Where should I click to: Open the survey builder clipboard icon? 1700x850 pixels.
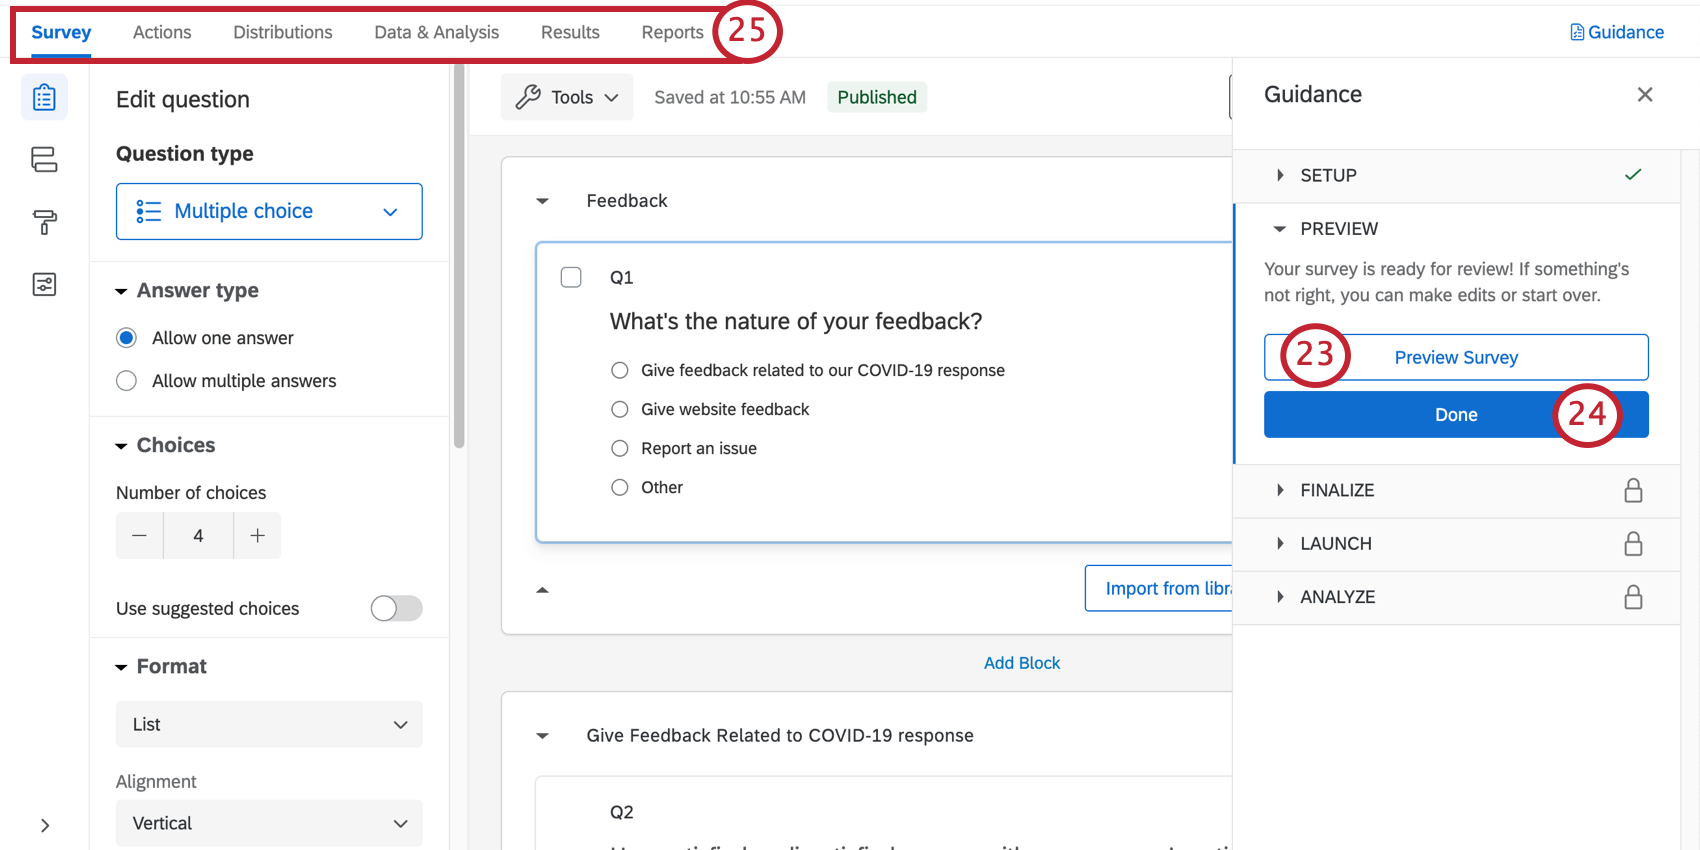pos(44,98)
